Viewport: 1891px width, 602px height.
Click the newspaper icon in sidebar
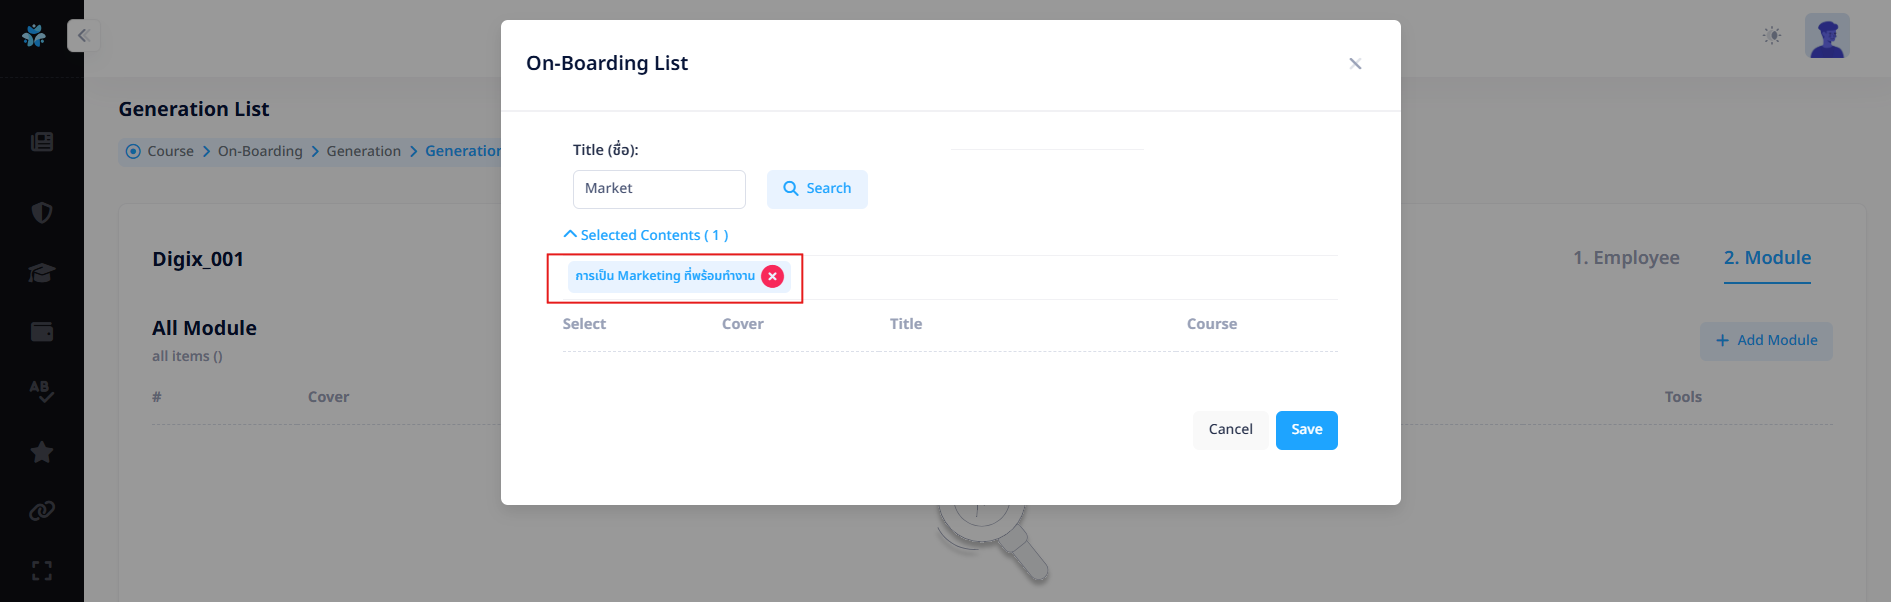(x=42, y=142)
